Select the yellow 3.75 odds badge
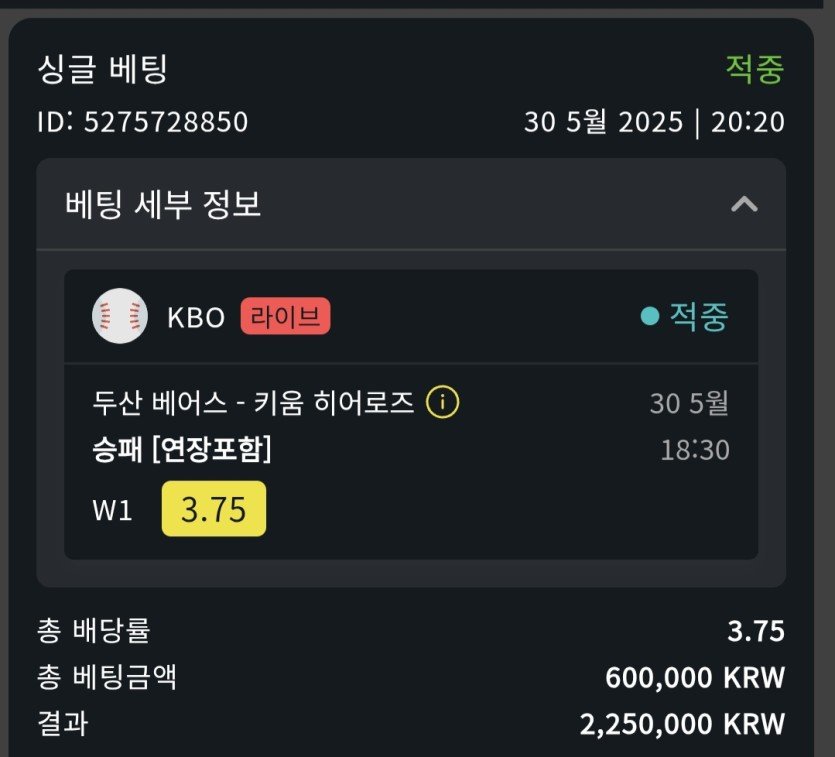The width and height of the screenshot is (835, 757). point(214,509)
